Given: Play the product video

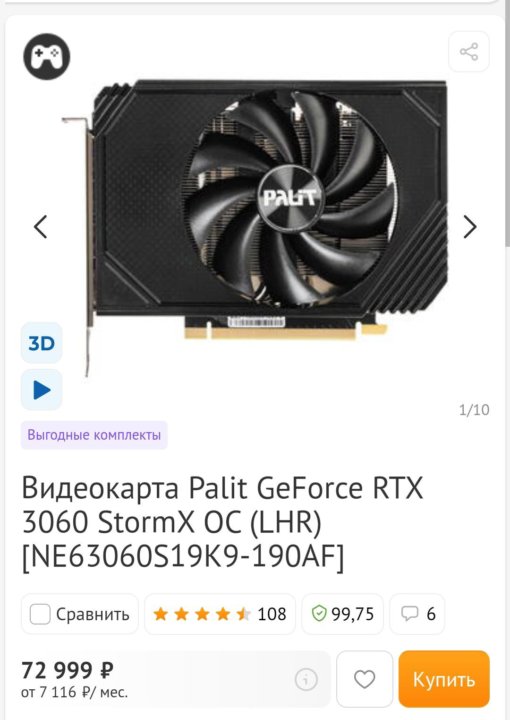Looking at the screenshot, I should (x=41, y=390).
